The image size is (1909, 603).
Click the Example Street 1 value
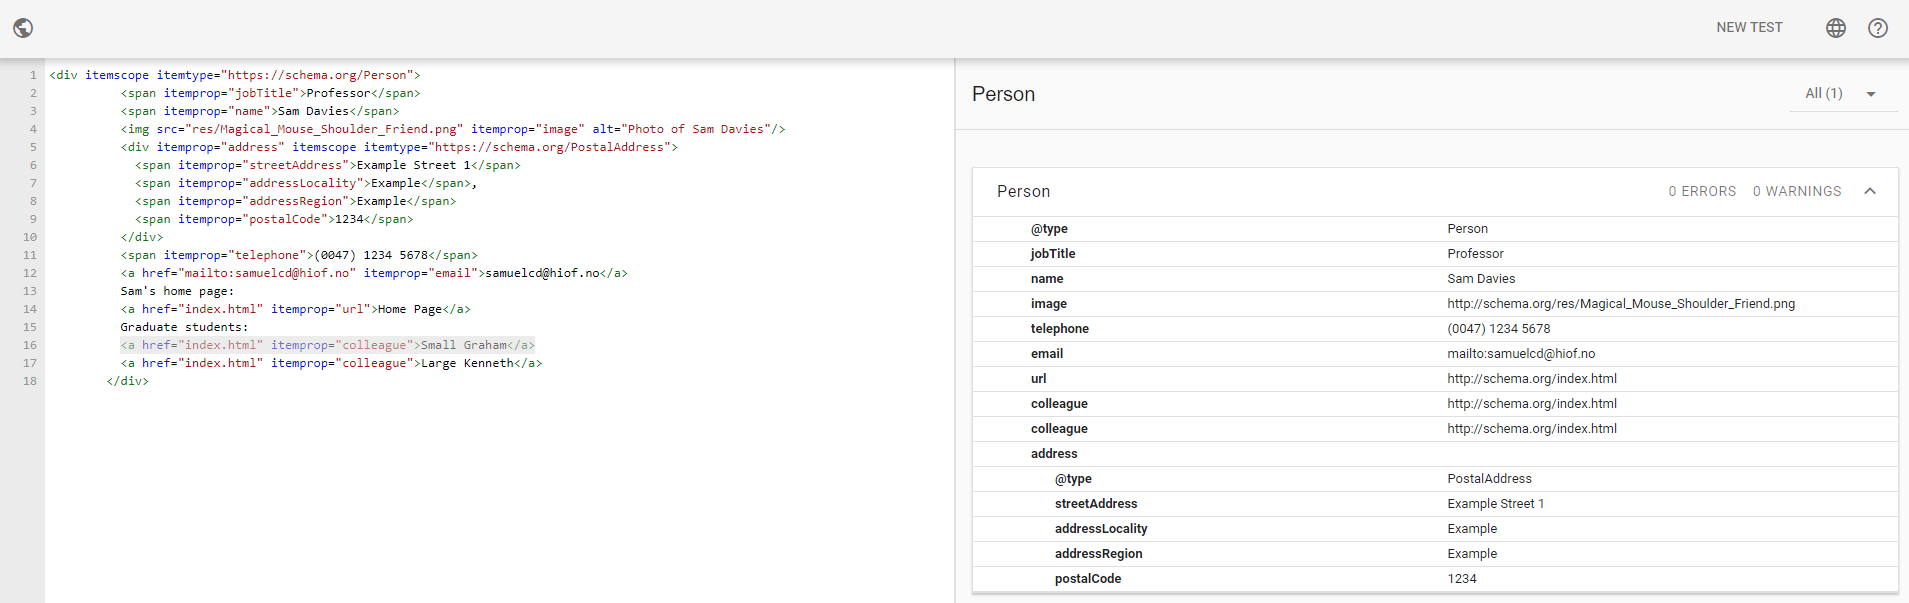click(x=1495, y=504)
